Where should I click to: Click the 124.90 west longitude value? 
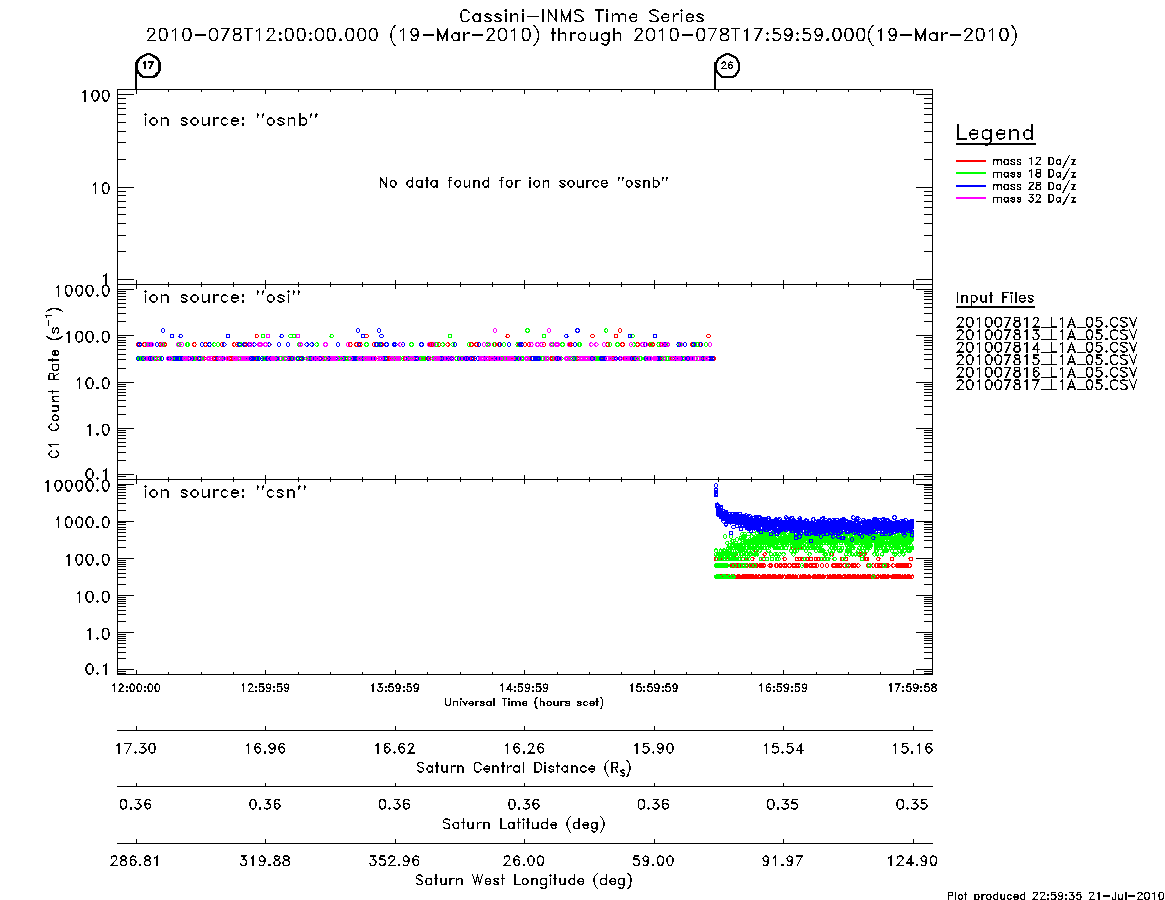pos(912,861)
